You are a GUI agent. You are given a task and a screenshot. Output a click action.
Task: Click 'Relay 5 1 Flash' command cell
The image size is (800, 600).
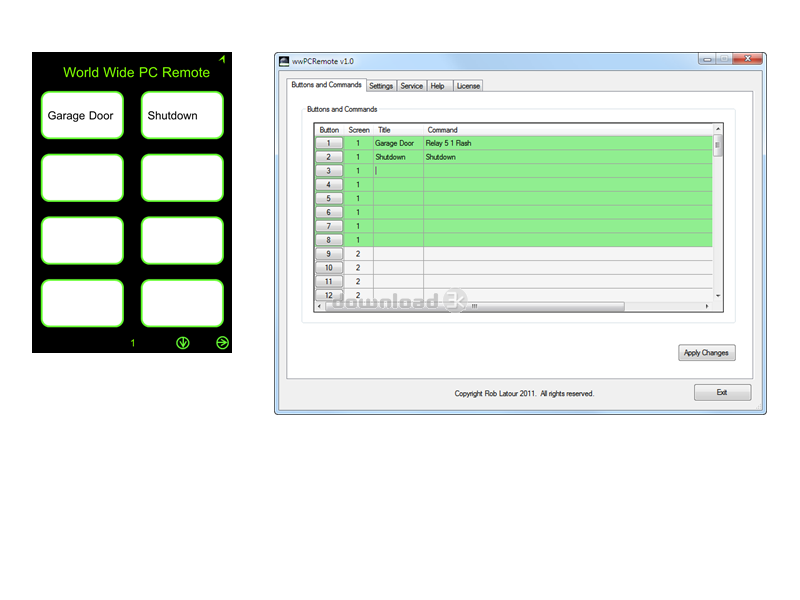[568, 143]
